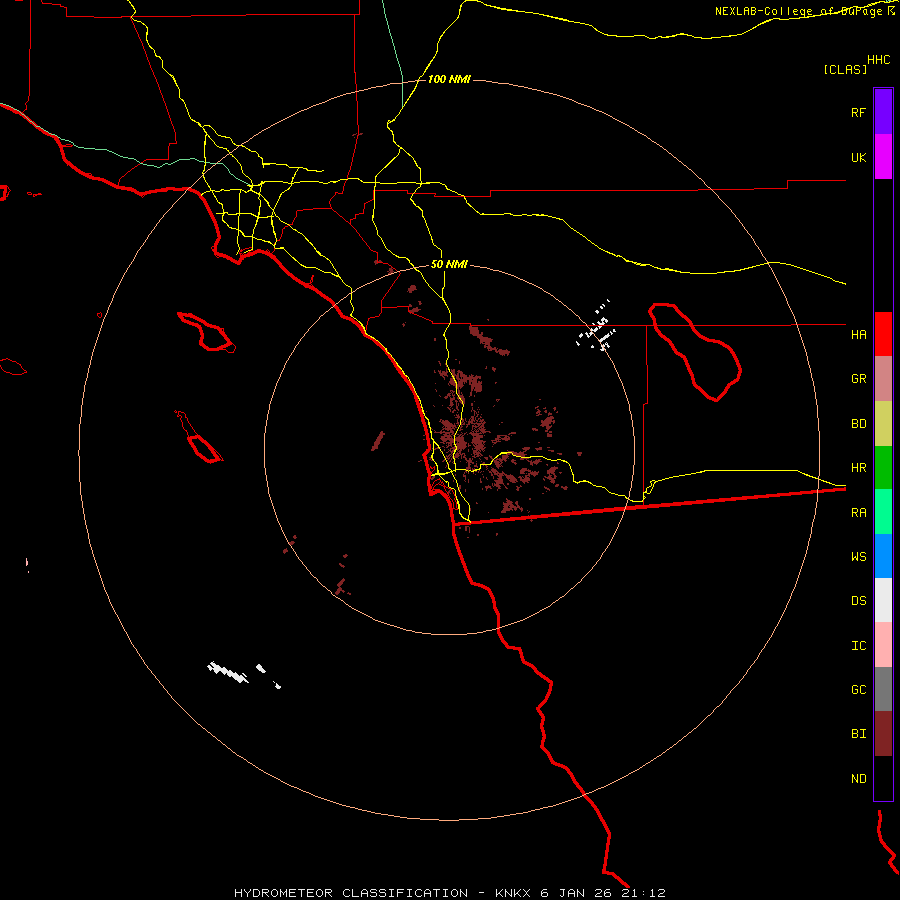
Task: Click the pink-brown GR color swatch
Action: (883, 379)
